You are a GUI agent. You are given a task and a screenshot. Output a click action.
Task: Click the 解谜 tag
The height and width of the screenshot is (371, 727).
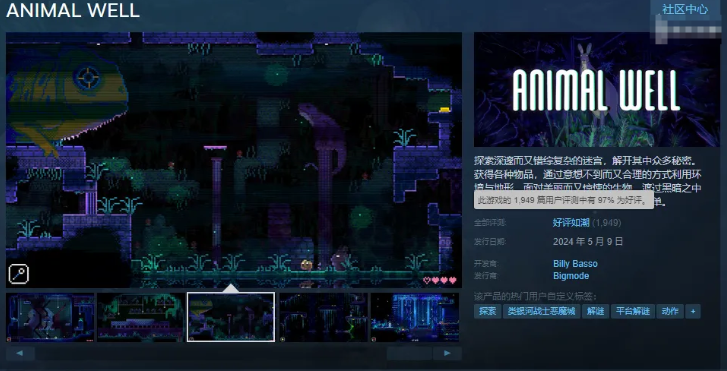(595, 311)
